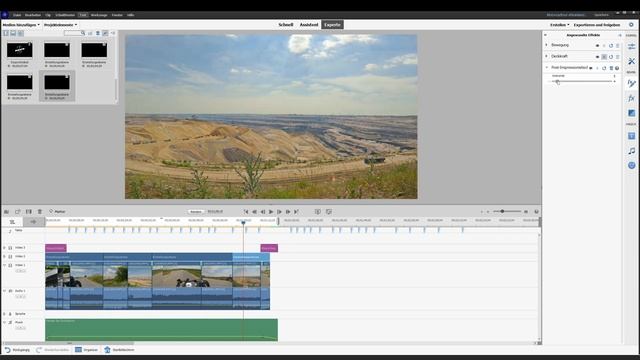Toggle Deckkraft effect eye visibility

pyautogui.click(x=598, y=57)
